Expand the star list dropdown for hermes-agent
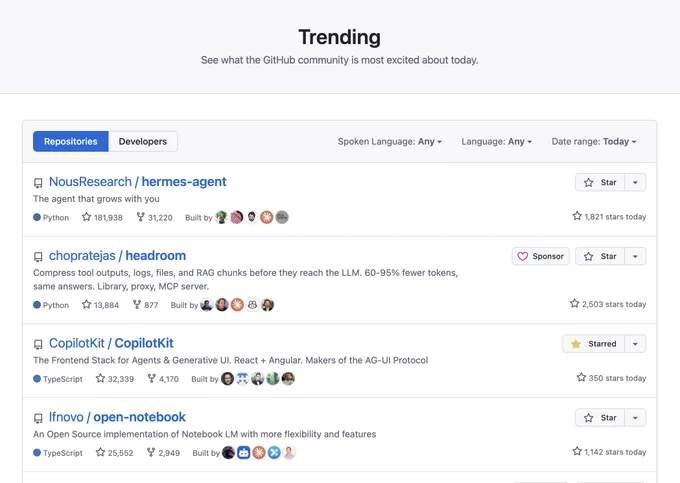 (x=635, y=183)
